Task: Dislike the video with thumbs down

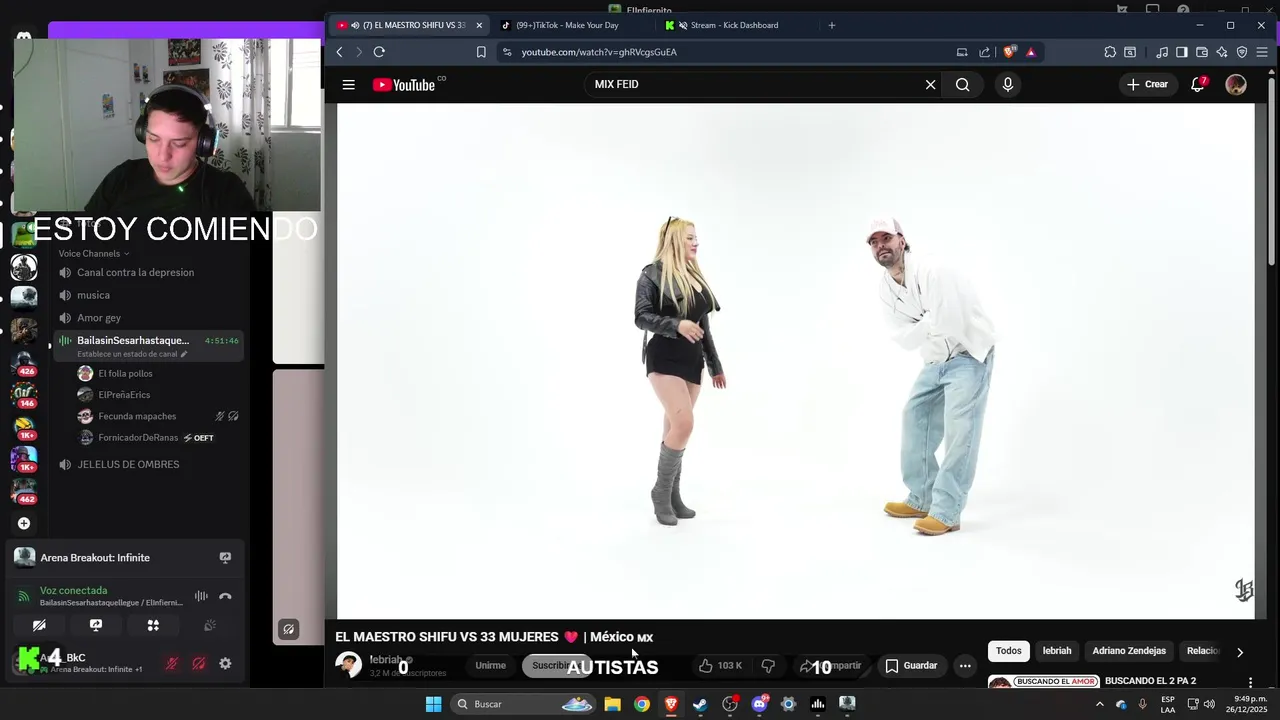Action: (768, 666)
